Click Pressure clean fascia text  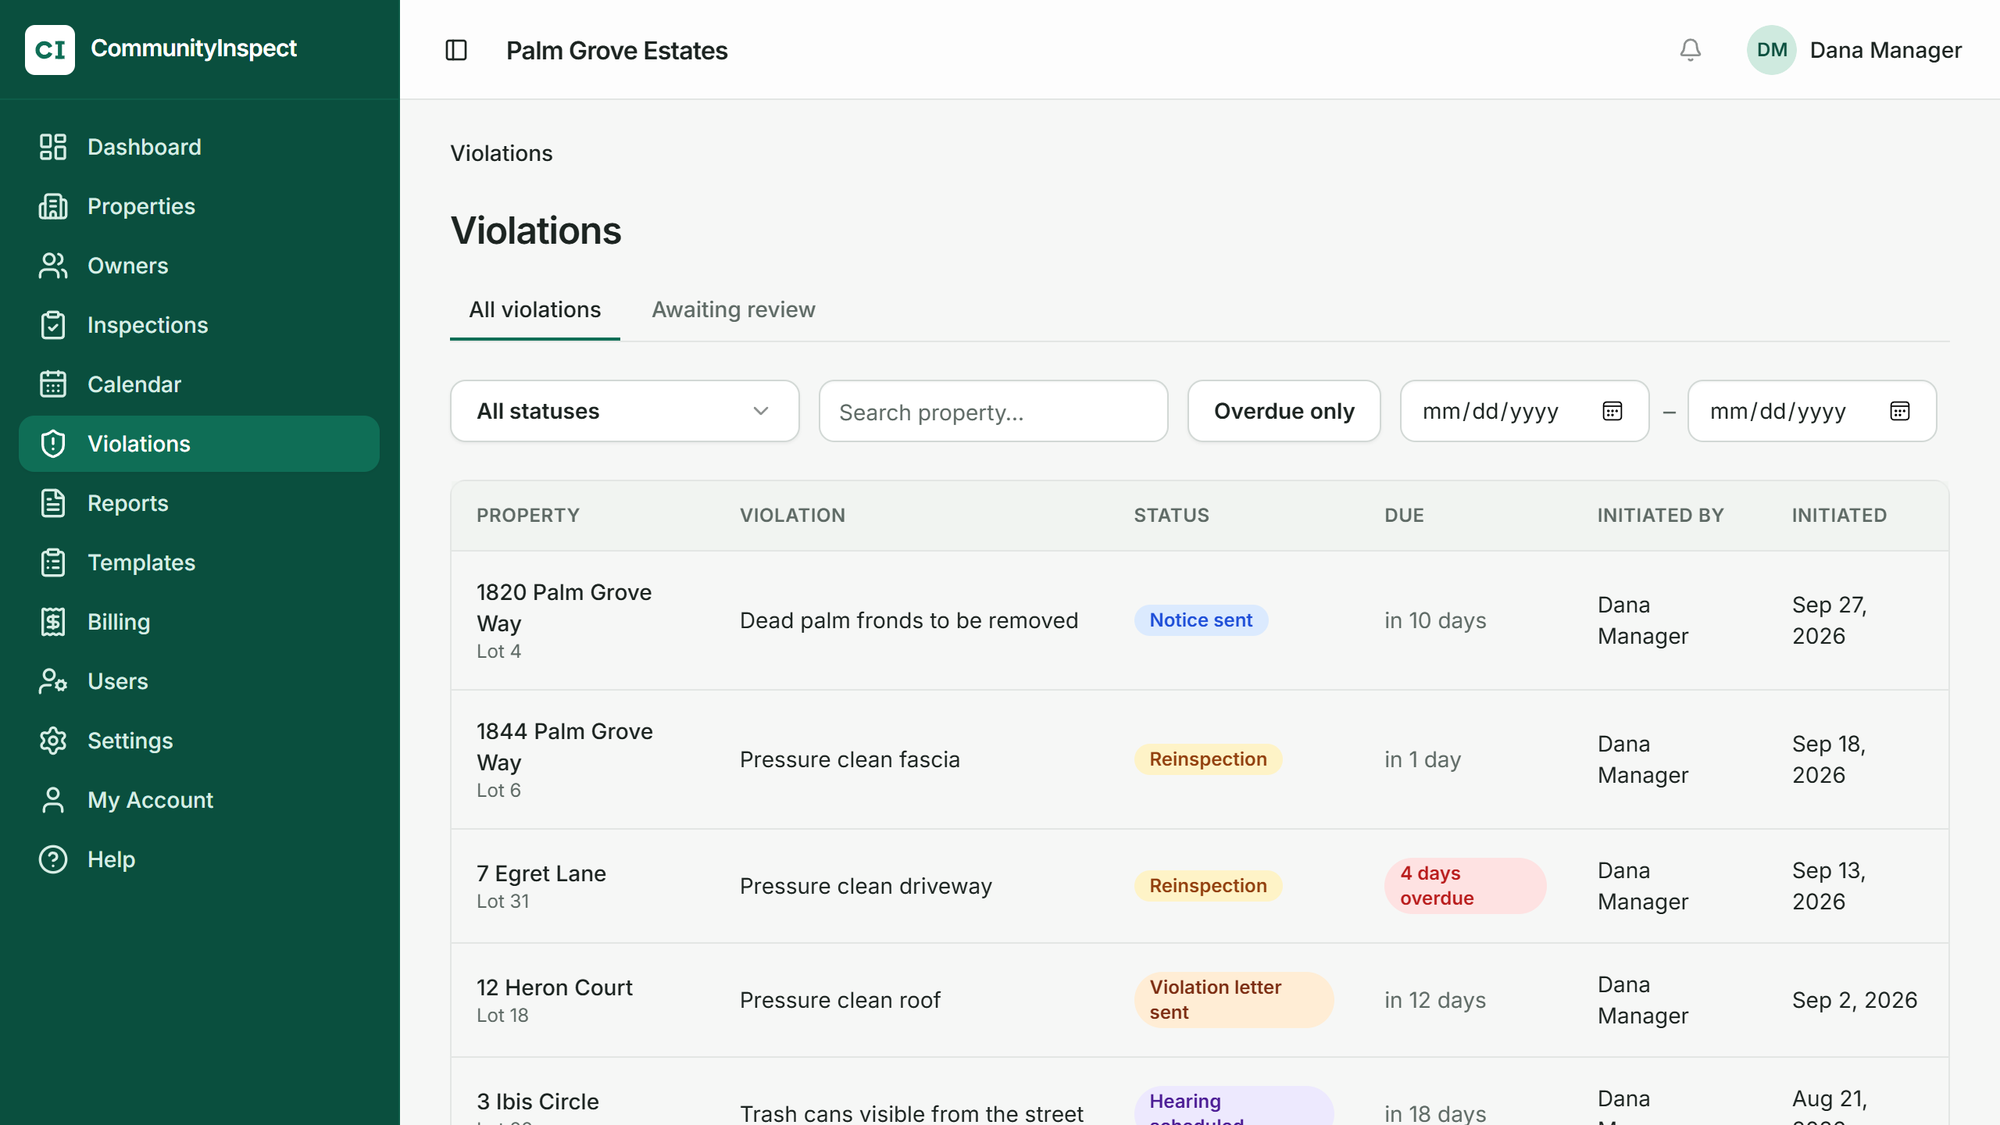(x=849, y=759)
